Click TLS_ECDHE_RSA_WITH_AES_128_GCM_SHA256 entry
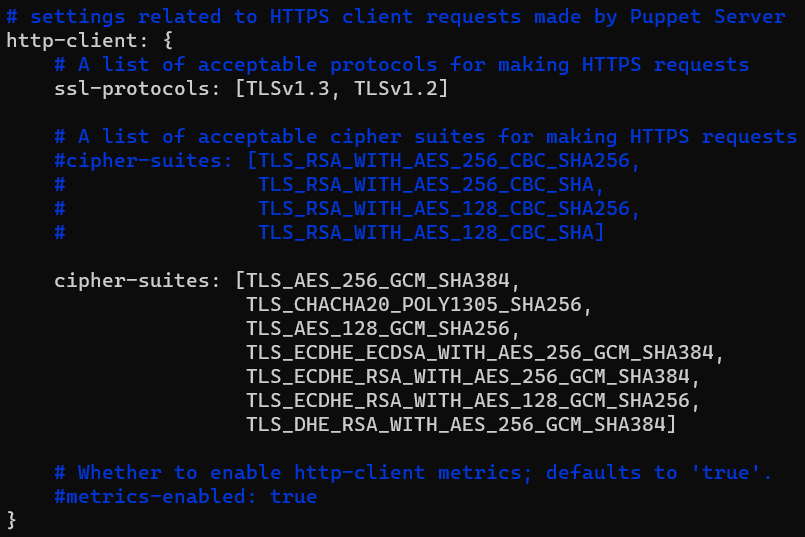 pos(468,400)
